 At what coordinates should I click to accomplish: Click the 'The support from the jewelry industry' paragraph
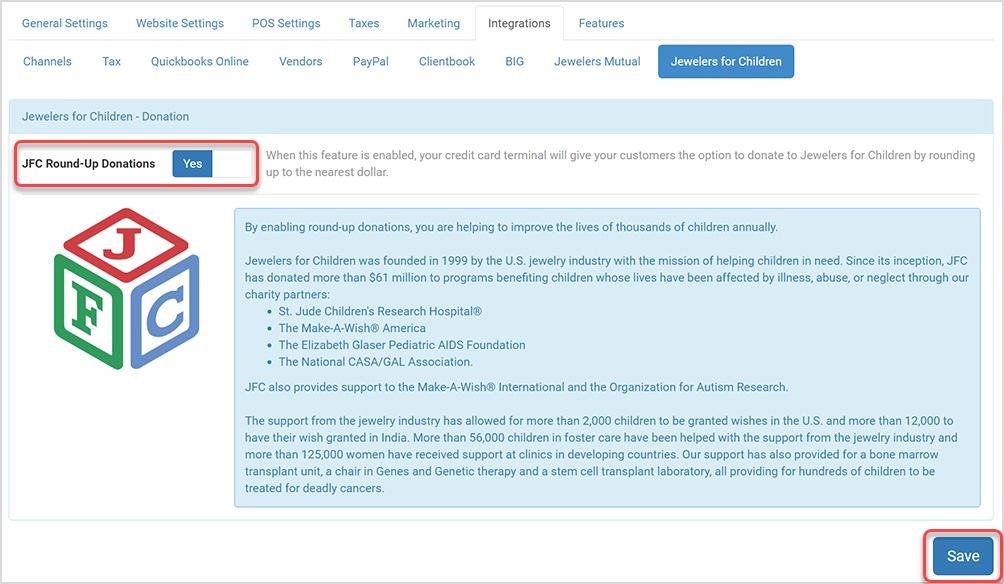click(601, 454)
